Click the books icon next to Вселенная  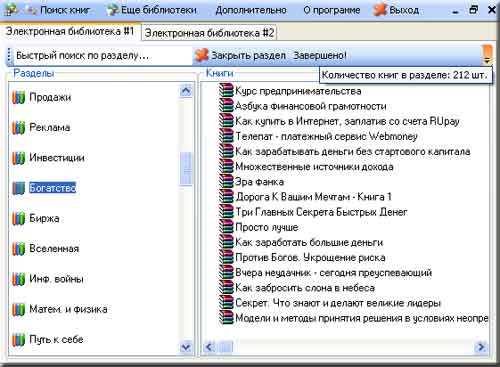[x=19, y=249]
